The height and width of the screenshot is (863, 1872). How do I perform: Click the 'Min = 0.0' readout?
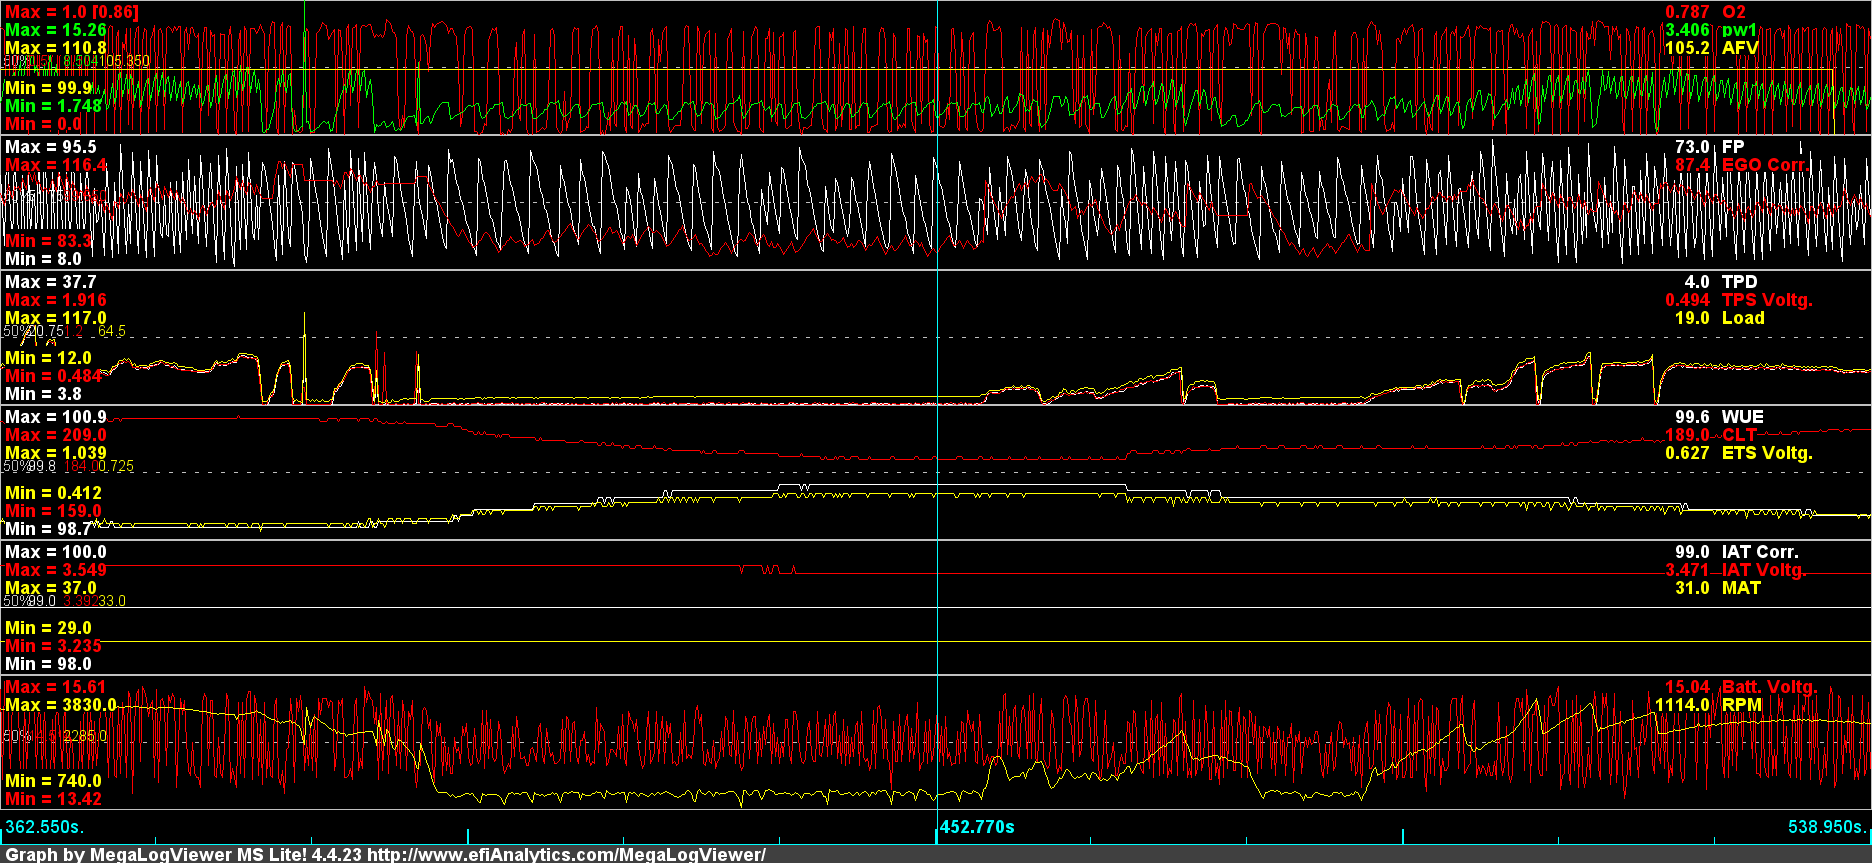pos(43,124)
